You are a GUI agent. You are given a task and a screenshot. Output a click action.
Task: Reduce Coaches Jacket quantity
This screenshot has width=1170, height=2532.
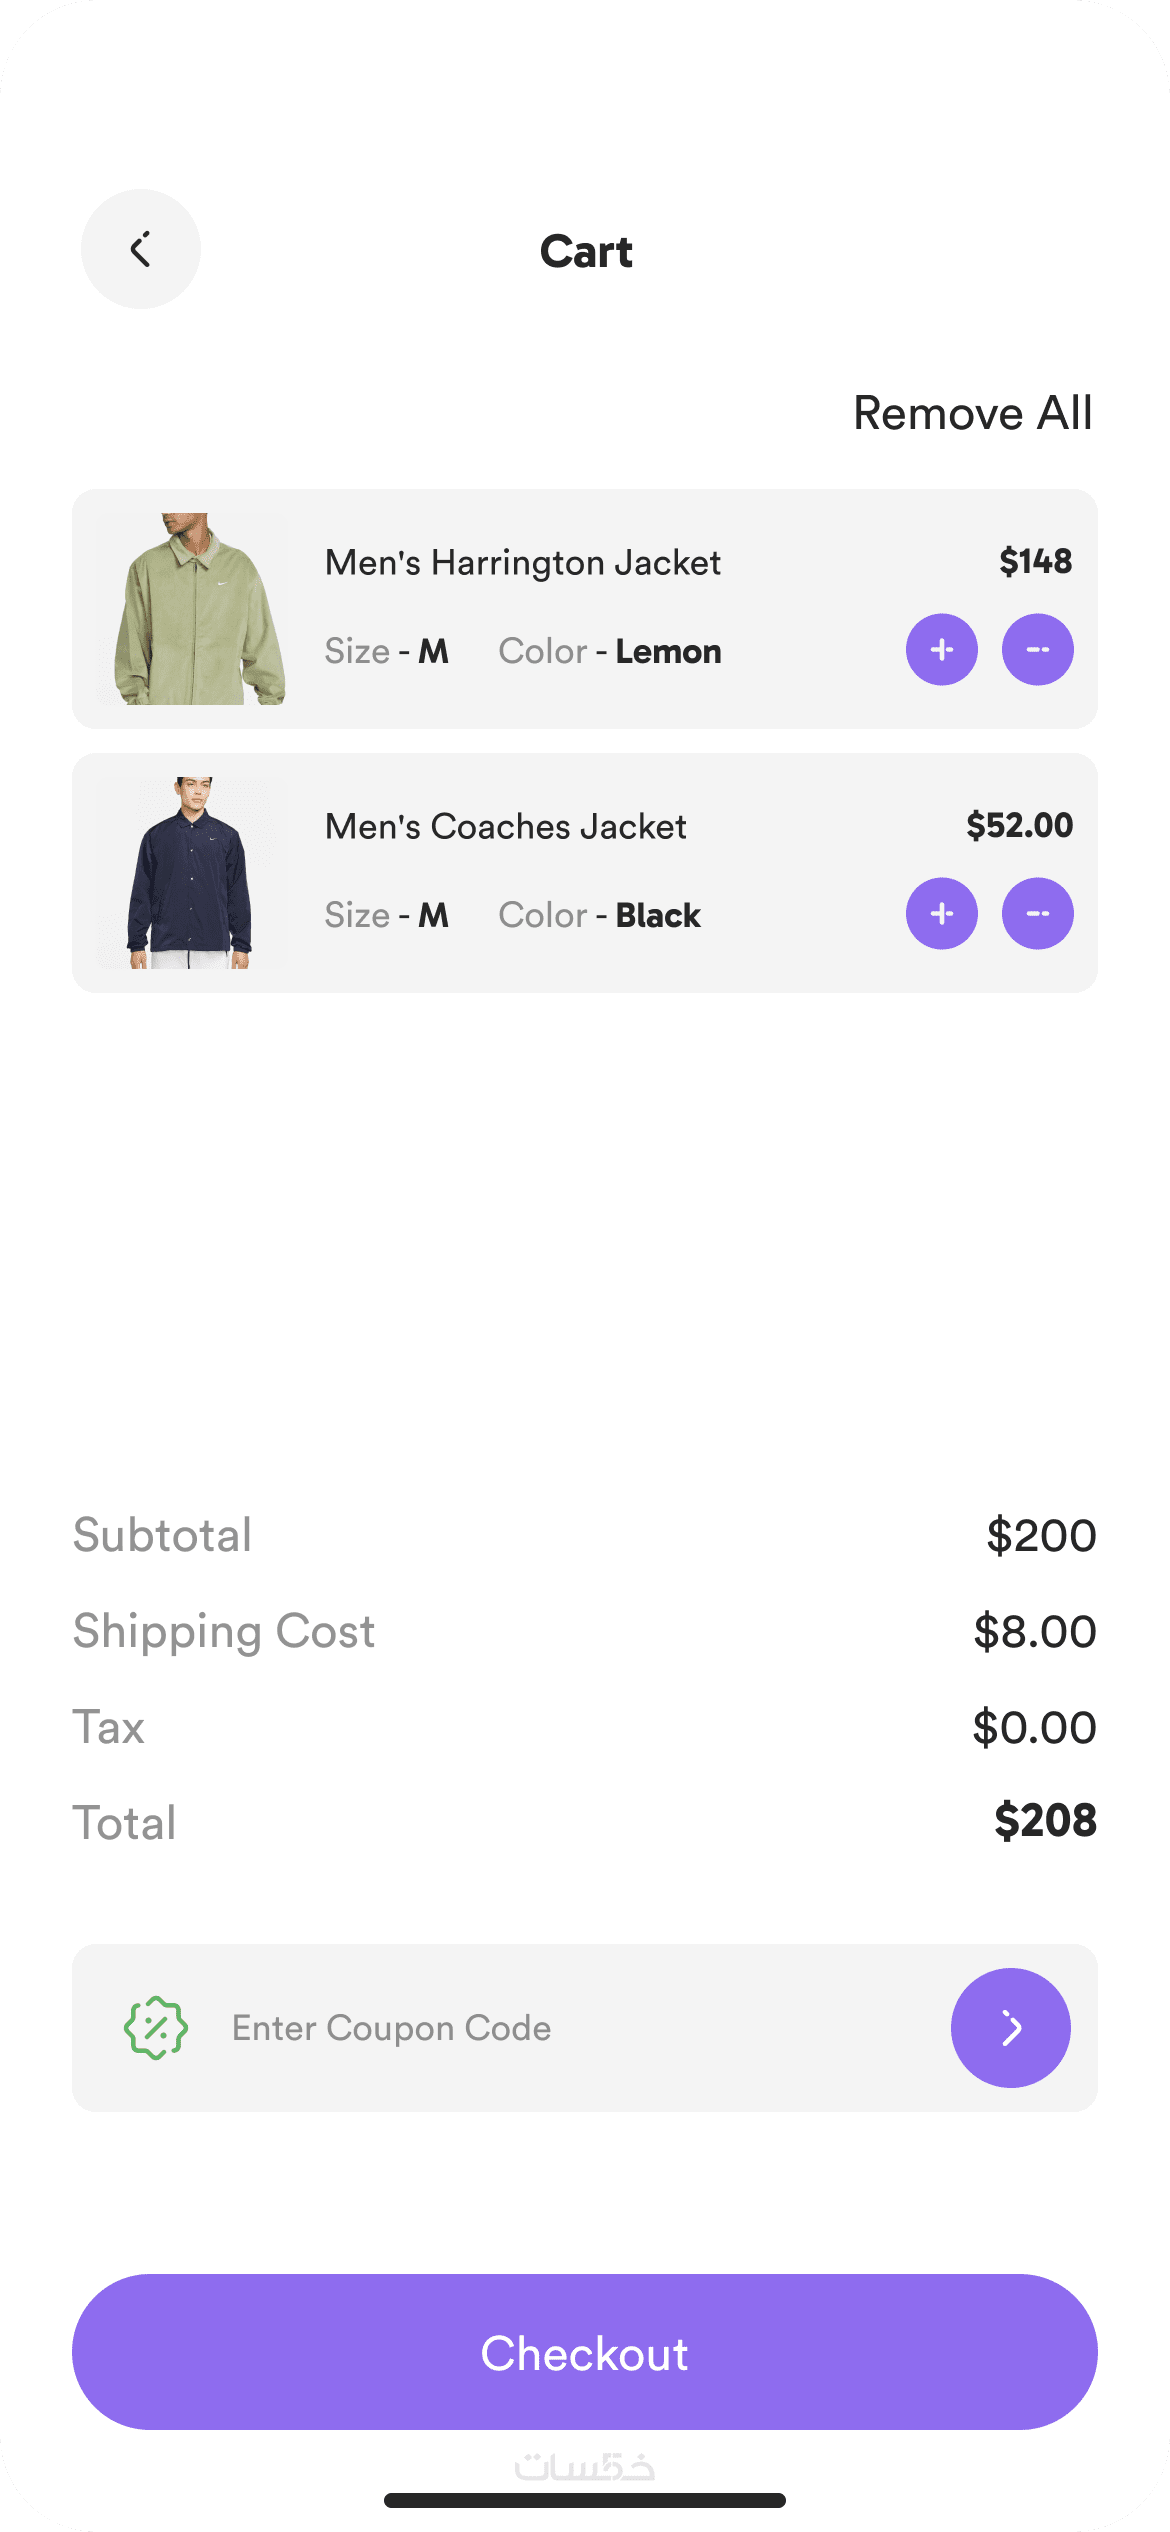(1037, 914)
